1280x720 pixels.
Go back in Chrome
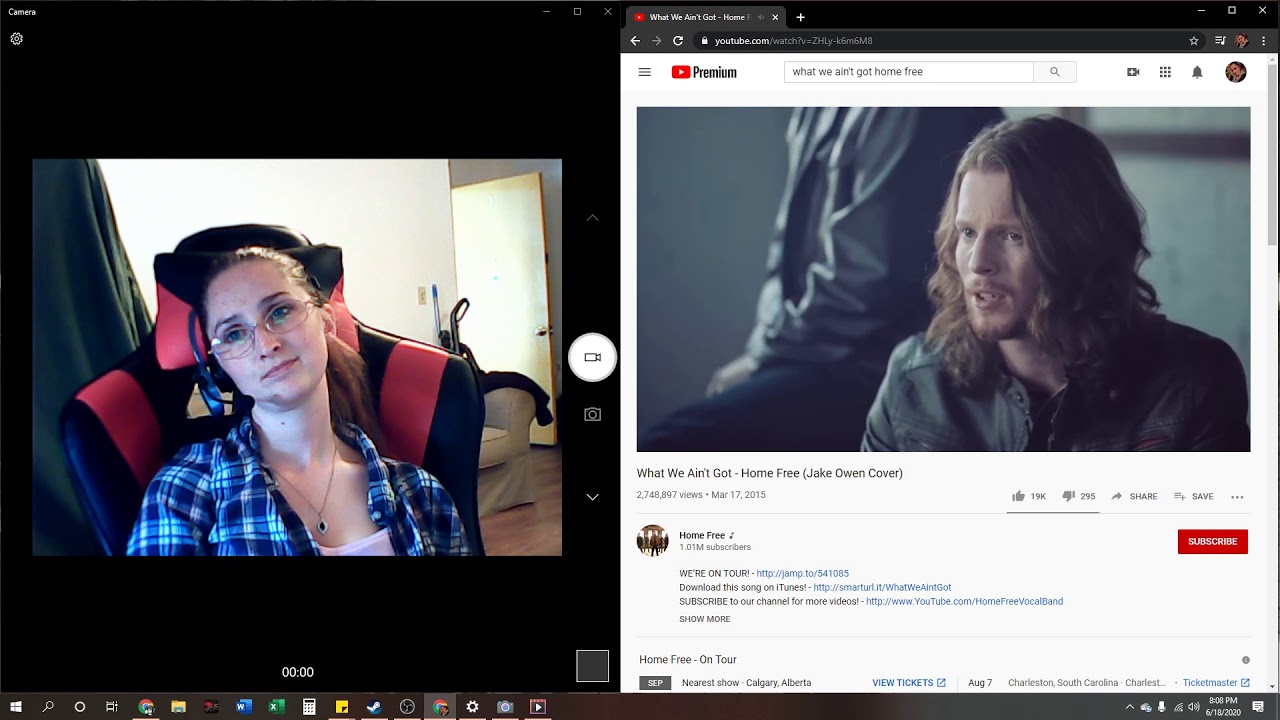(635, 41)
